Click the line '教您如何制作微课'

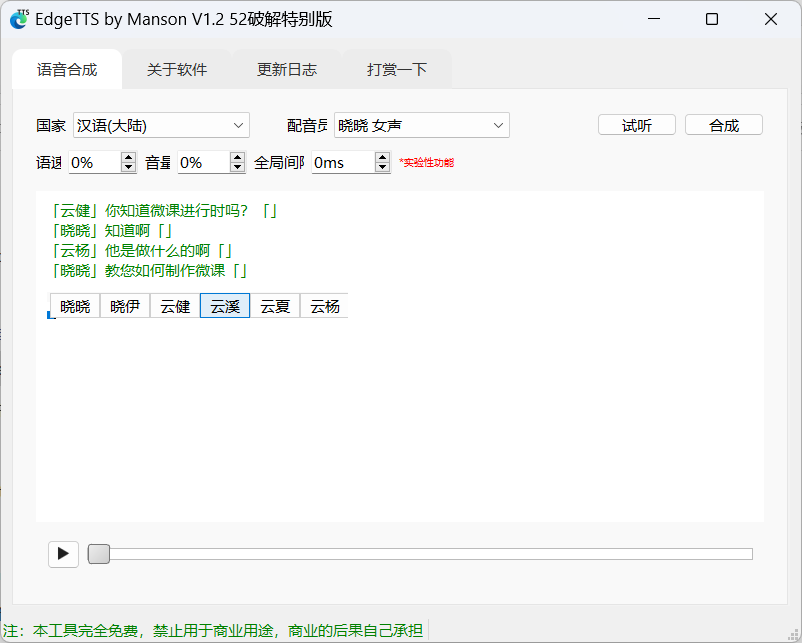click(x=165, y=271)
